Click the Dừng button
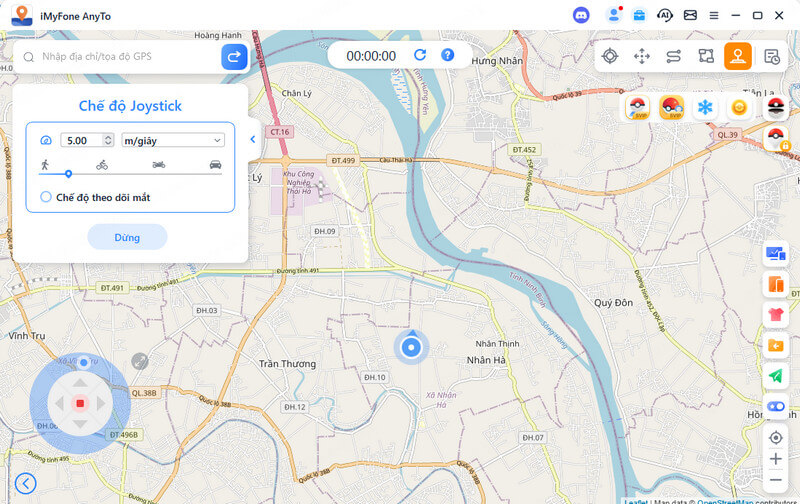Screen dimensions: 800x504 click(x=127, y=237)
